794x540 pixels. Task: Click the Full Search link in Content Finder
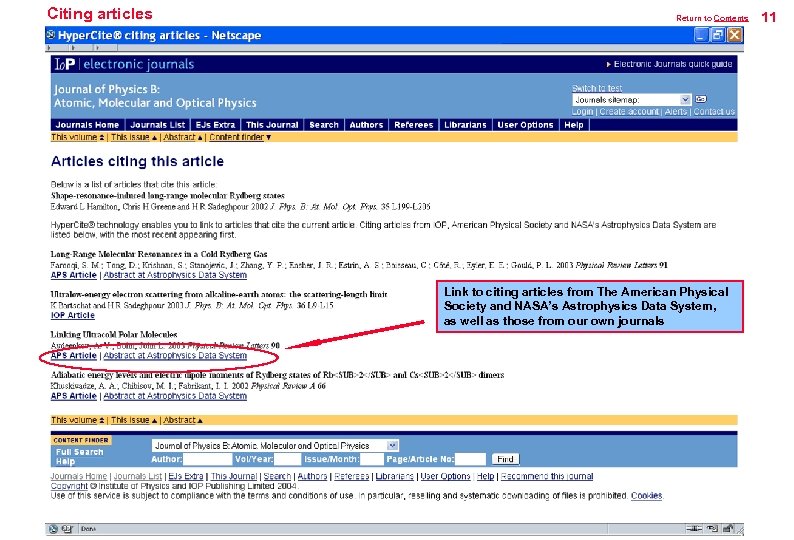80,452
